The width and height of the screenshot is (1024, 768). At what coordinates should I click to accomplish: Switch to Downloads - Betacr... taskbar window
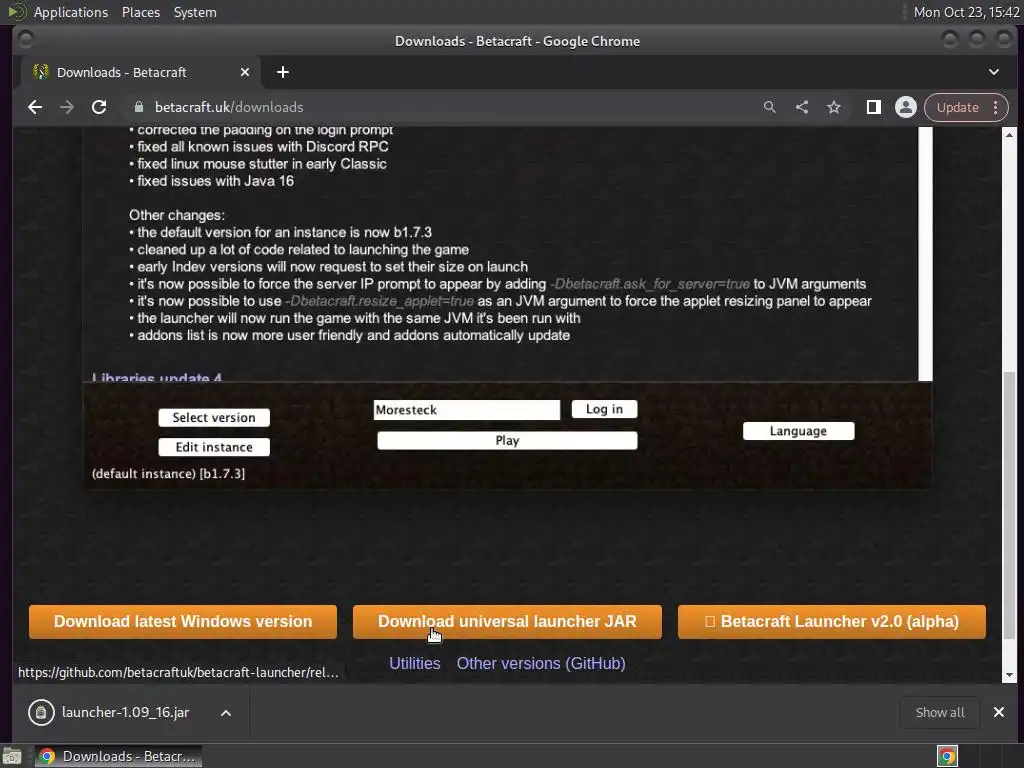click(x=119, y=756)
